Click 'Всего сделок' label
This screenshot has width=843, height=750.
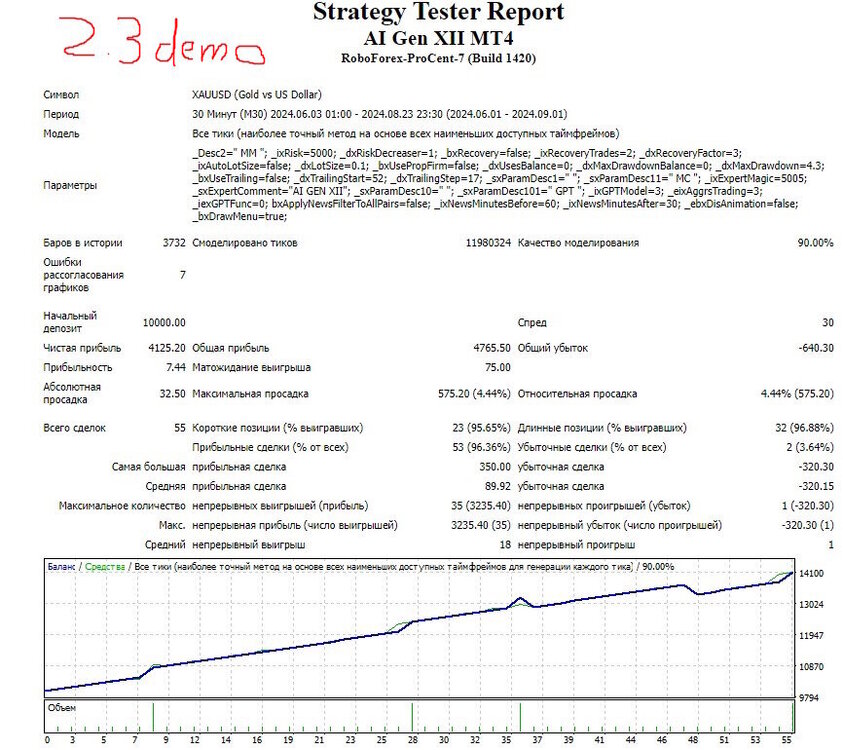coord(74,428)
